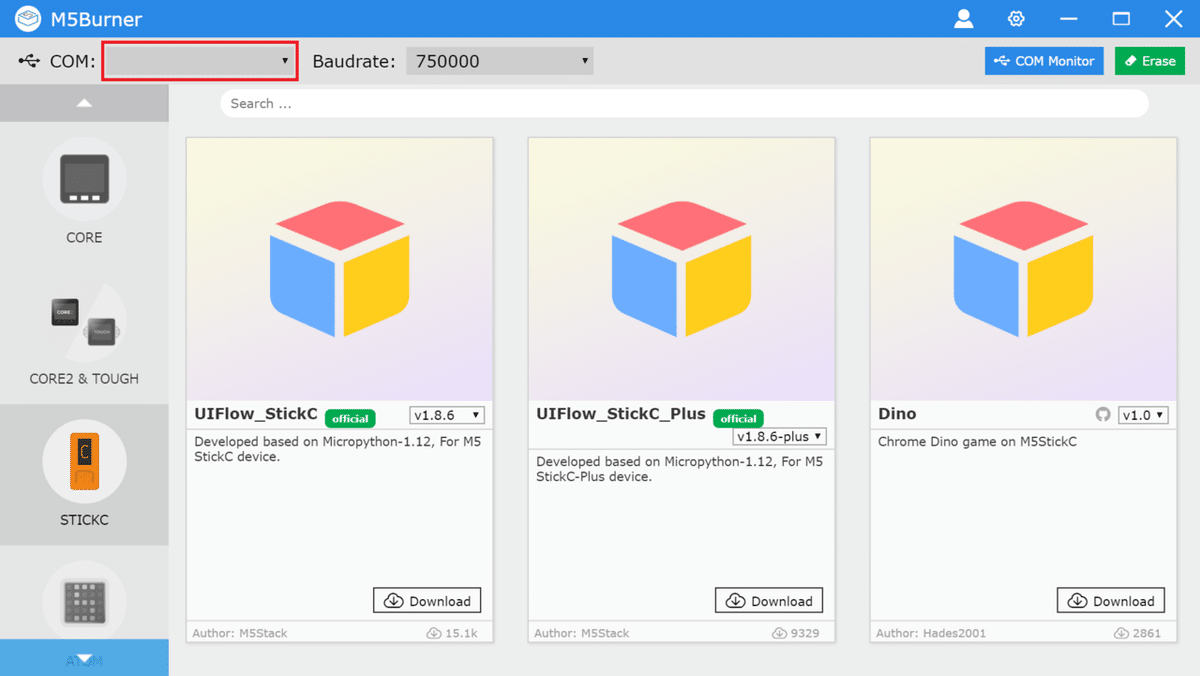
Task: Select the CORE2 & TOUGH device icon
Action: [84, 320]
